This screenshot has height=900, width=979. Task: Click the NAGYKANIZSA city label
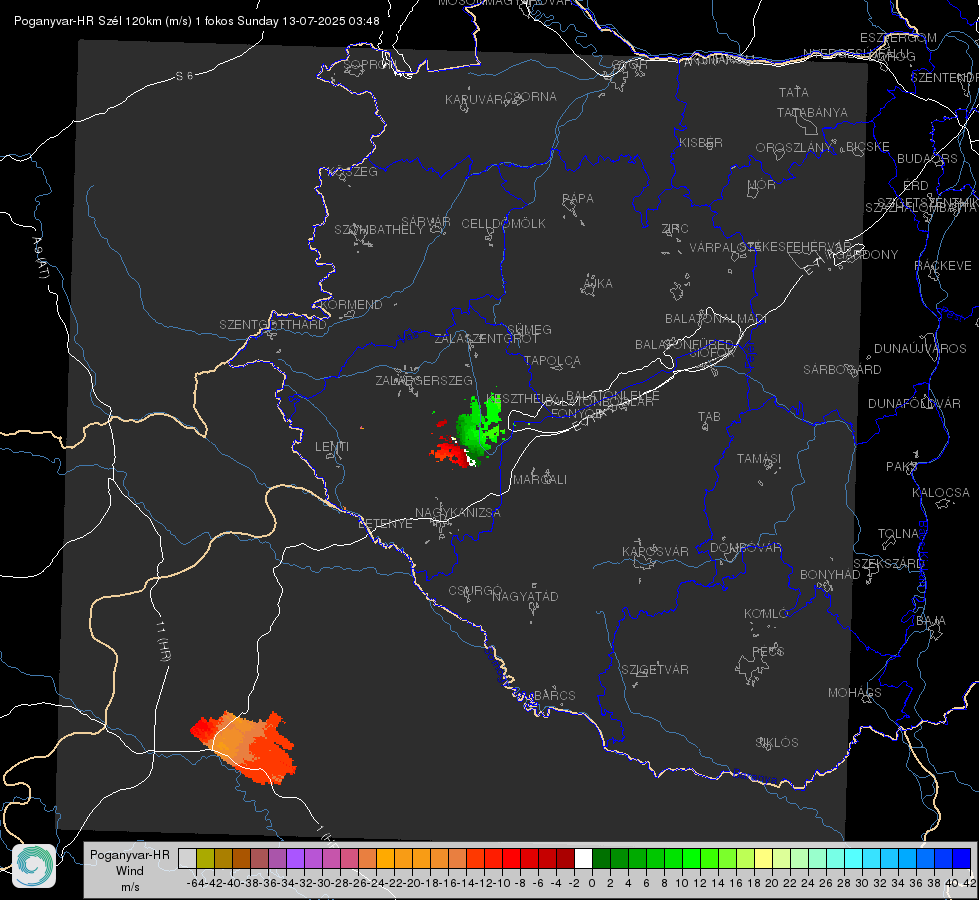[458, 513]
